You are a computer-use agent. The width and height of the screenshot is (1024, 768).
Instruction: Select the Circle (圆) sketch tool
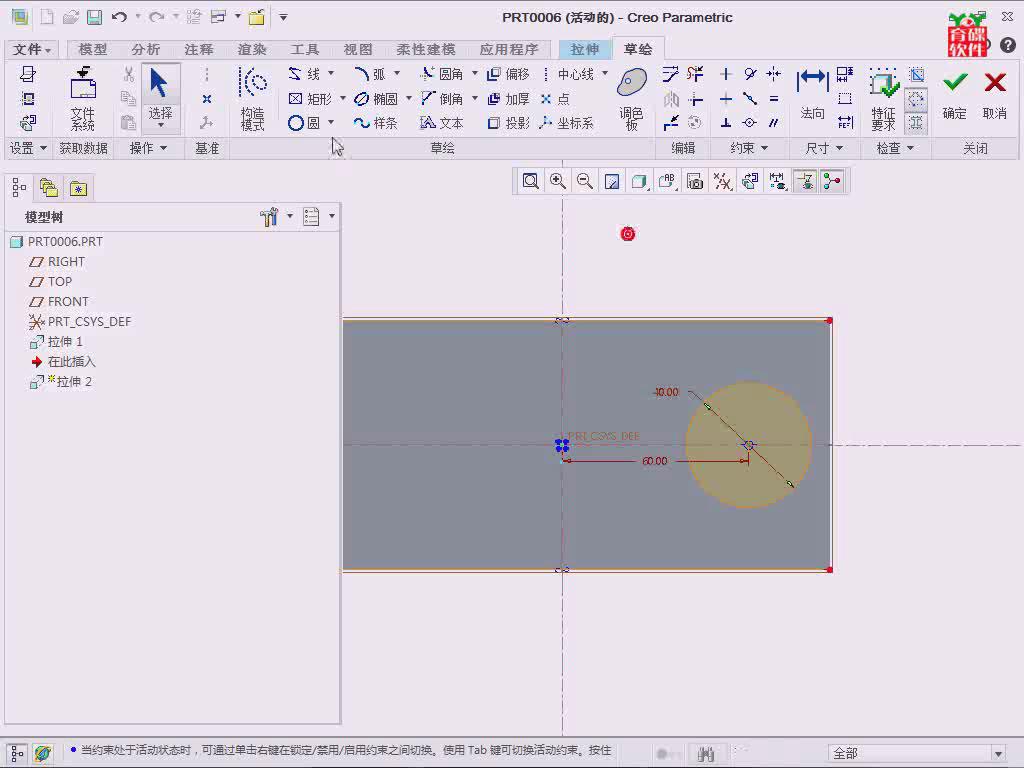point(304,123)
